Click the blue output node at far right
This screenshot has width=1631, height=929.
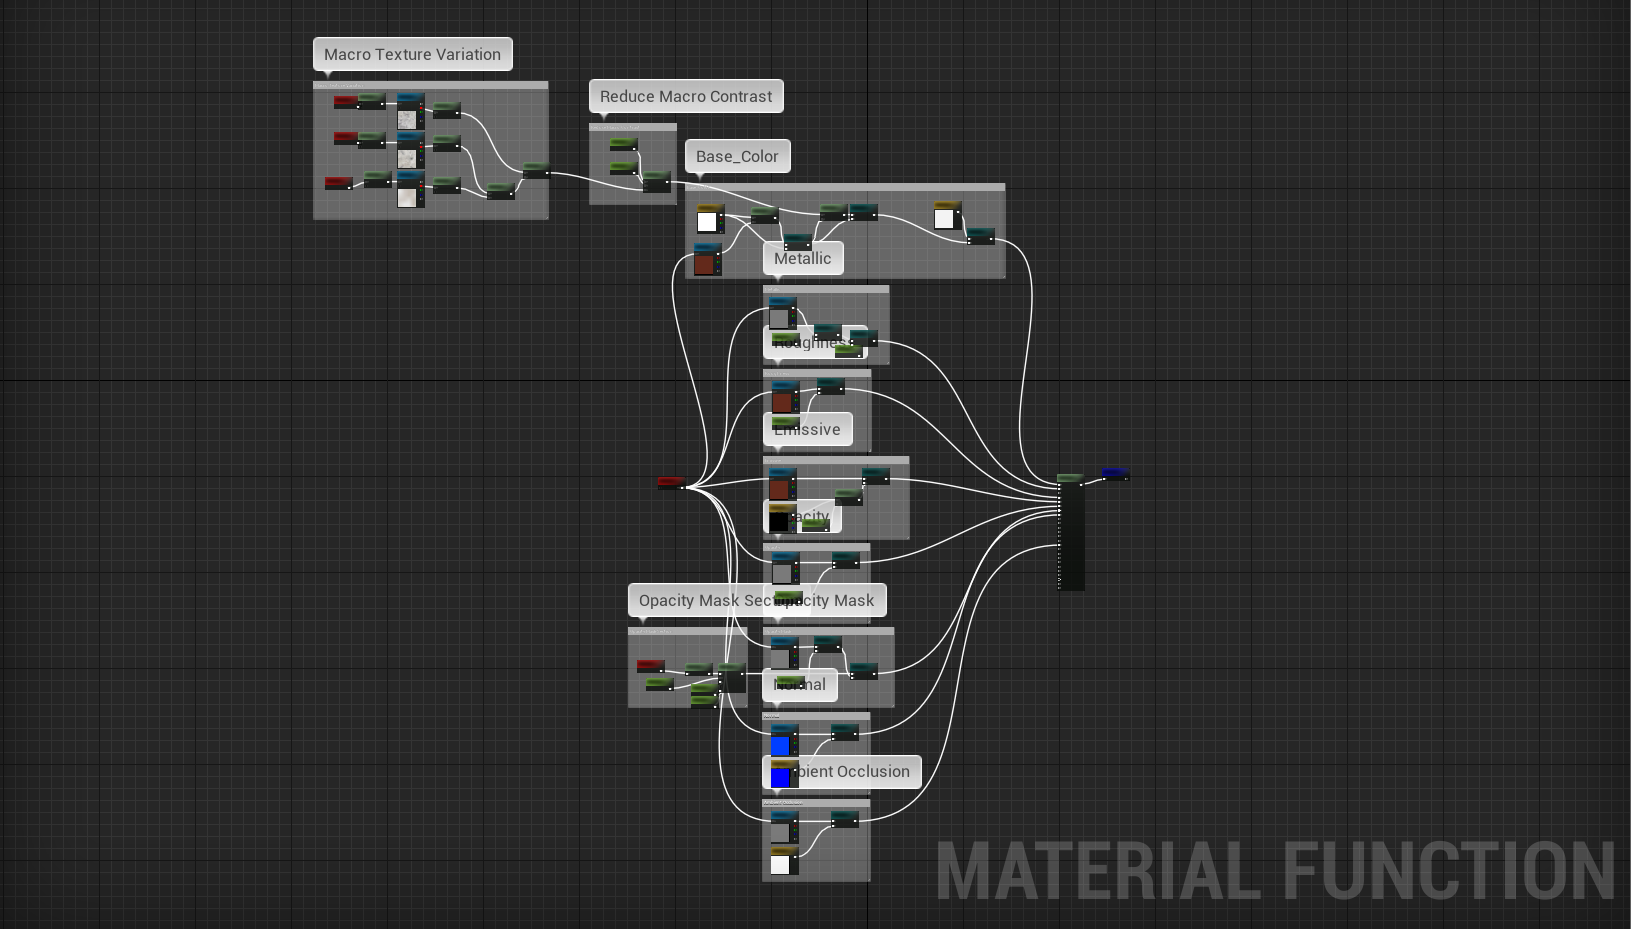pyautogui.click(x=1115, y=473)
